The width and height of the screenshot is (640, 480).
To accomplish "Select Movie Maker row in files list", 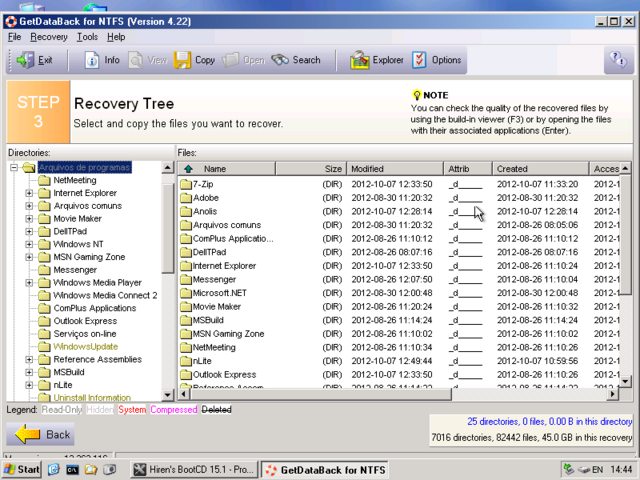I will tap(399, 307).
